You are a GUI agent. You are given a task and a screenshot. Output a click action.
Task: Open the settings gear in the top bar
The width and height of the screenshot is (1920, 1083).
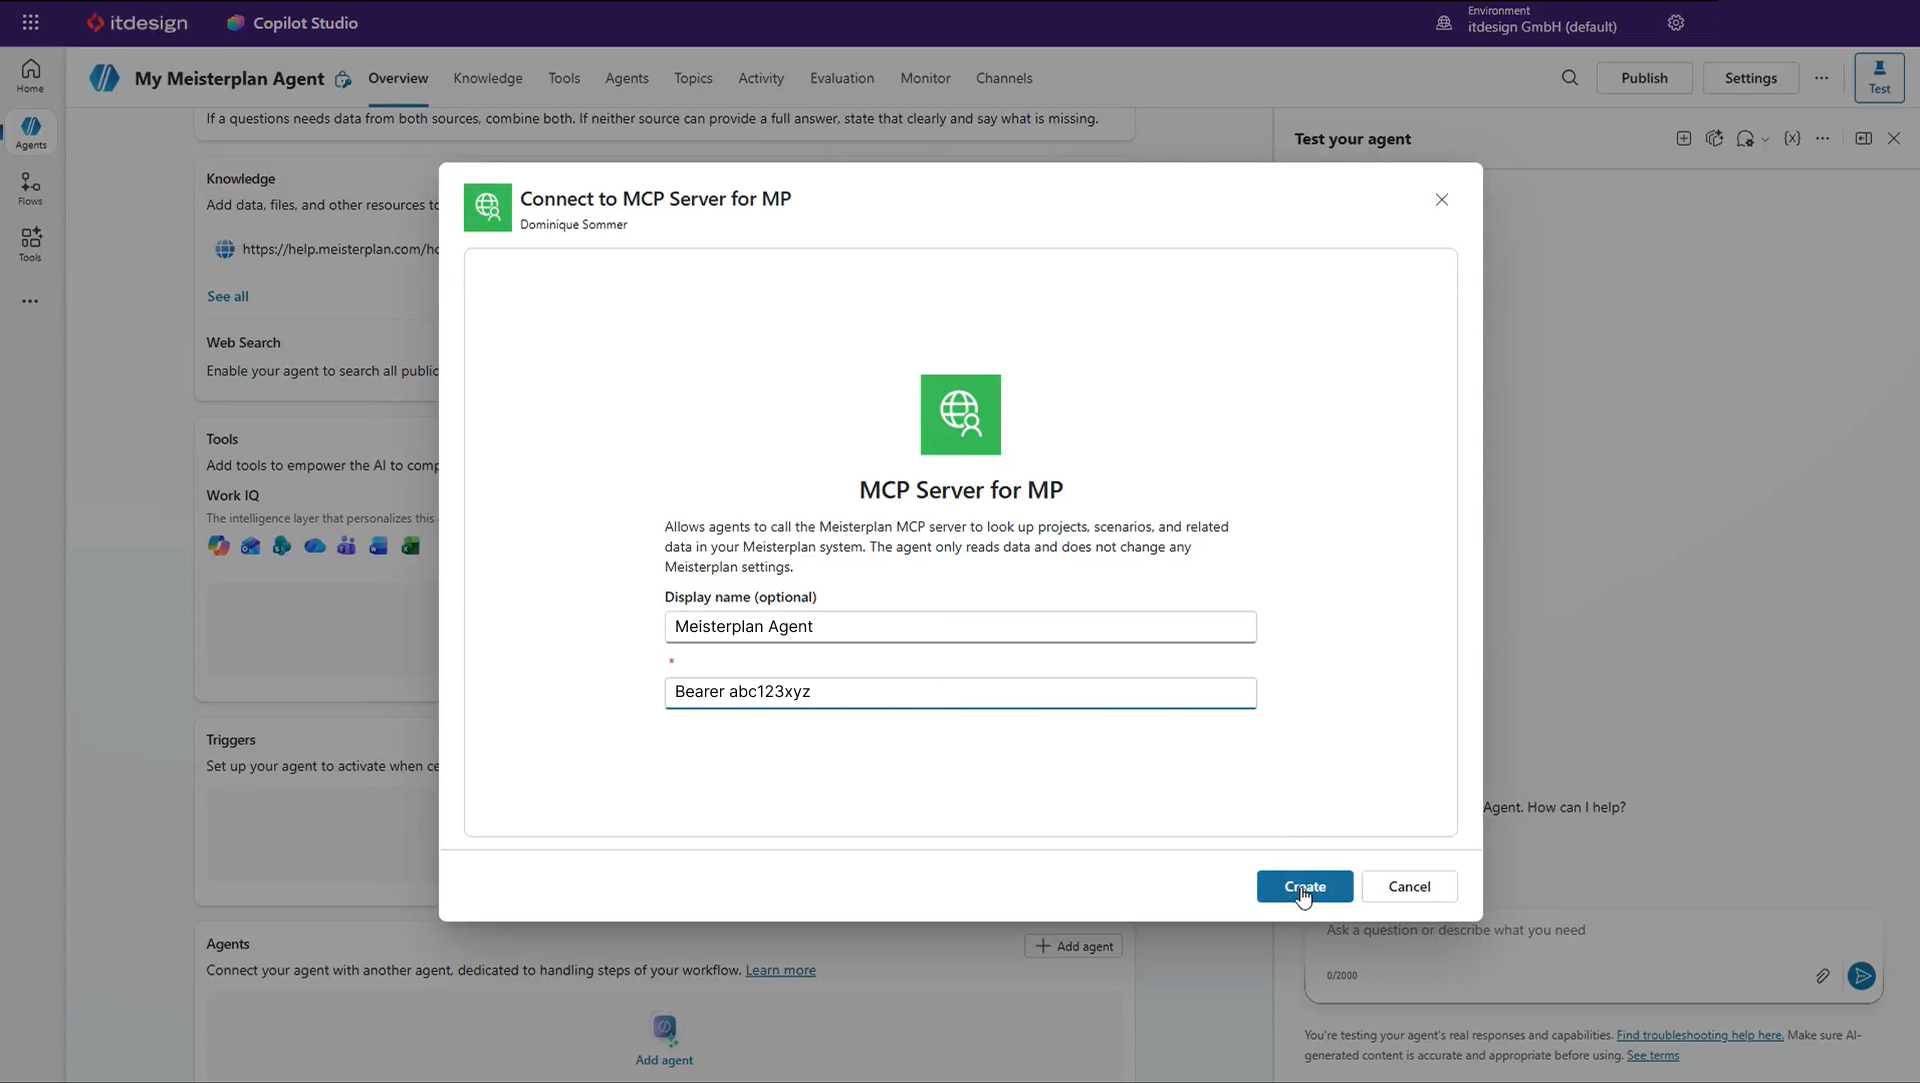tap(1676, 22)
